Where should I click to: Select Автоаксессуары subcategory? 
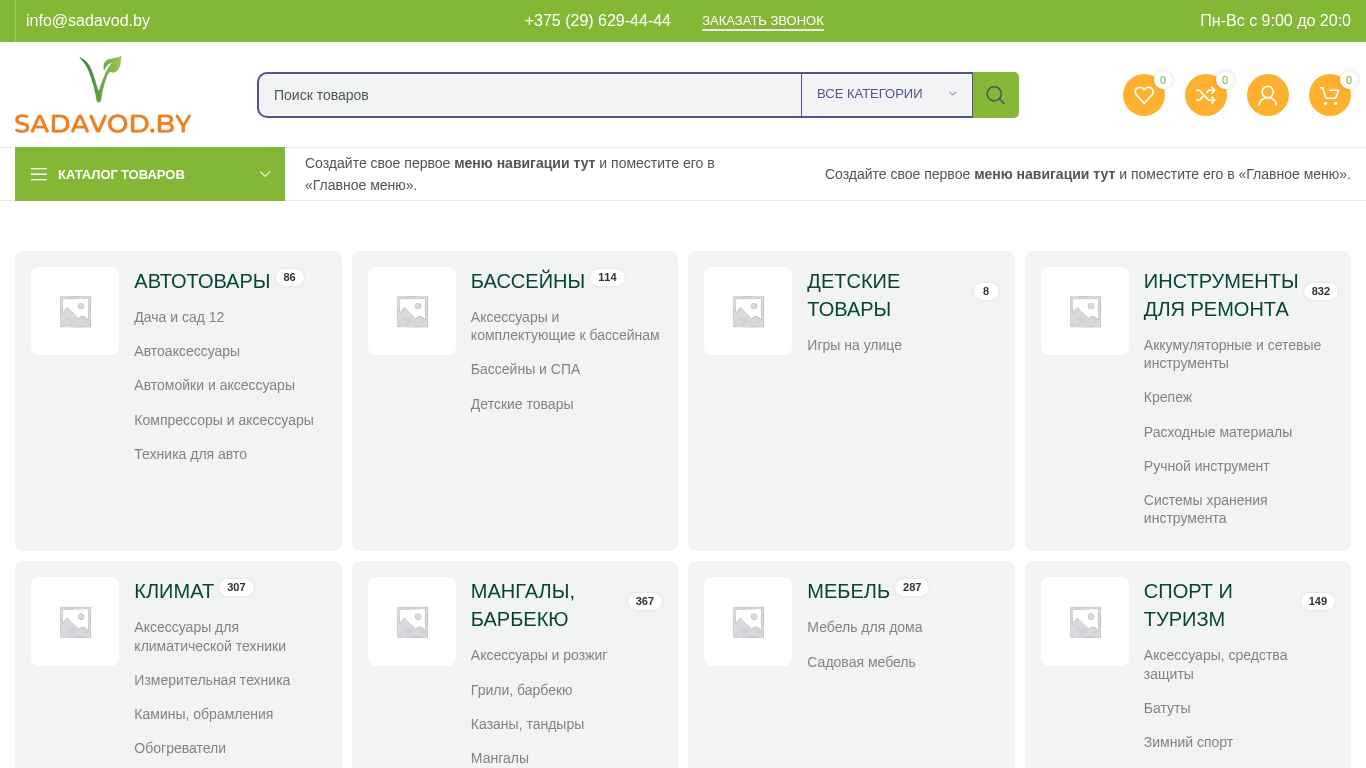click(187, 351)
